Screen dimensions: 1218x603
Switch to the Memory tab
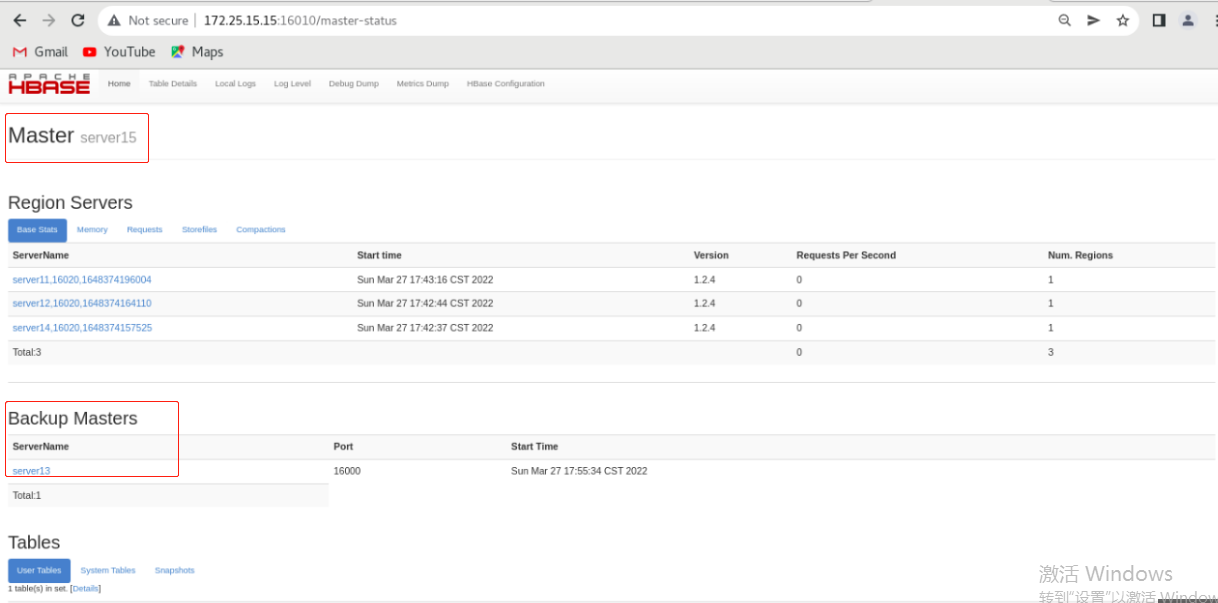click(x=92, y=230)
